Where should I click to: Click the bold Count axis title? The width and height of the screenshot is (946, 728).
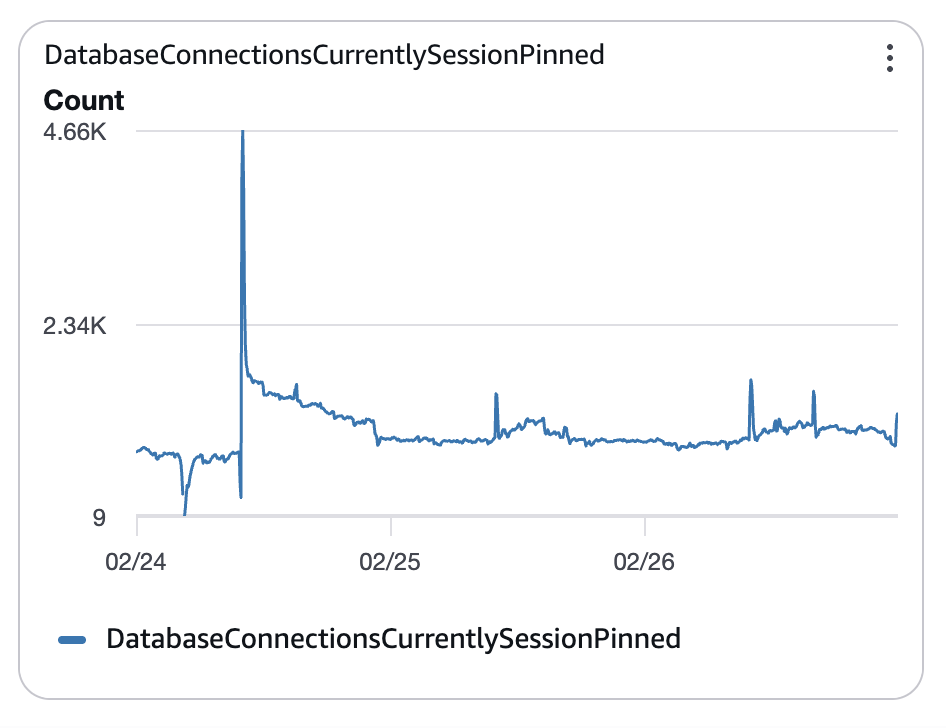(83, 100)
